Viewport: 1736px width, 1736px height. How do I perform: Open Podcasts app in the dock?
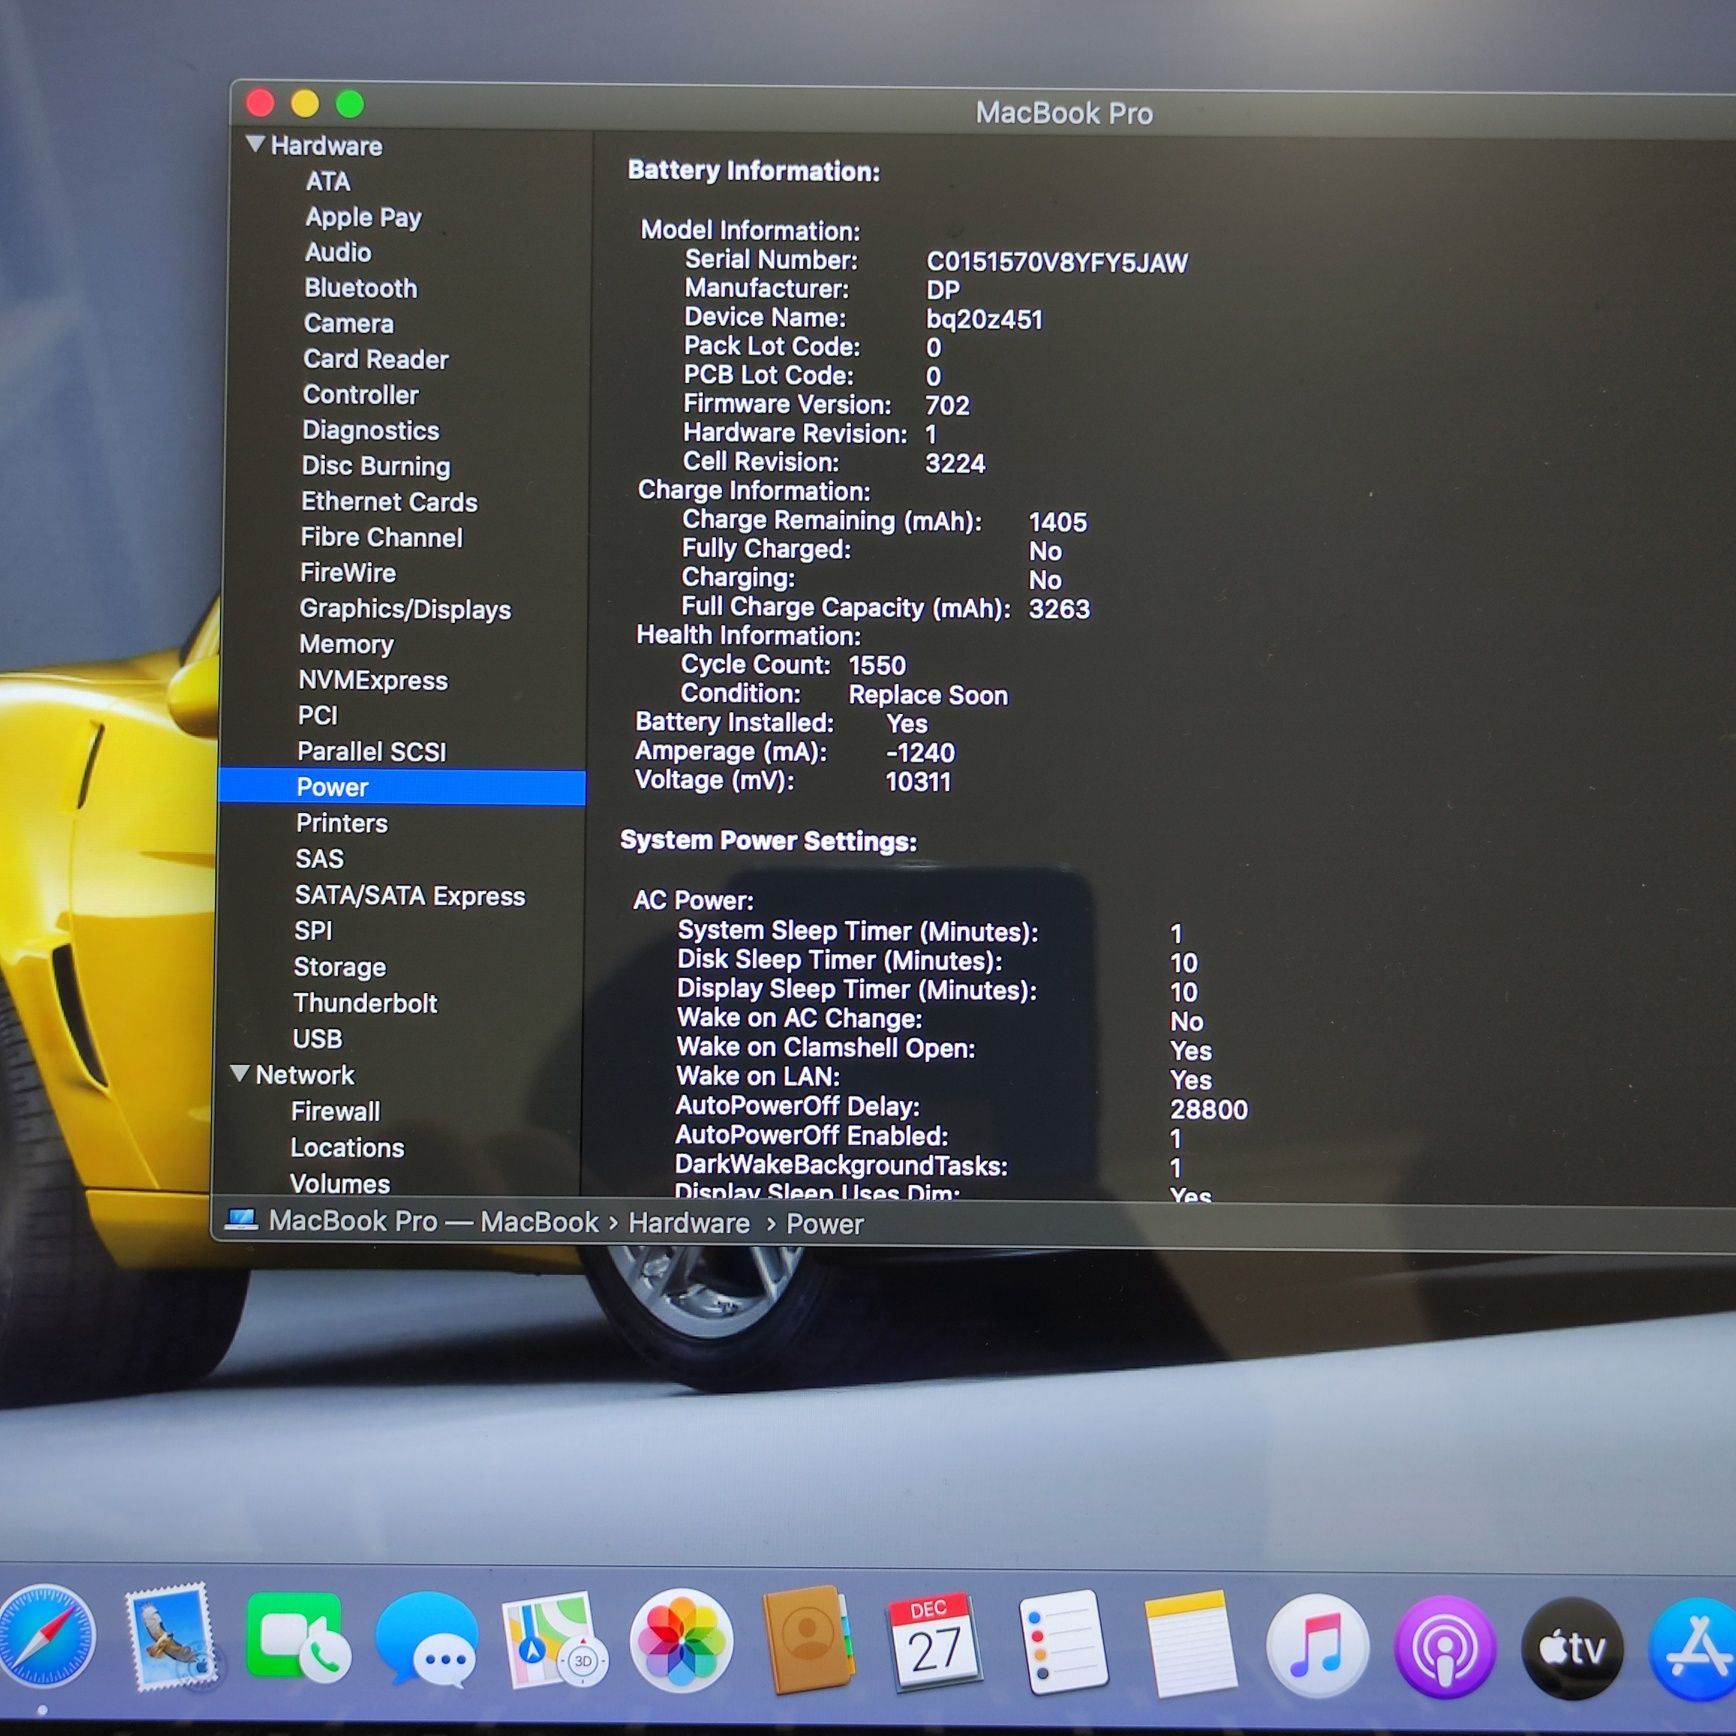(1445, 1648)
